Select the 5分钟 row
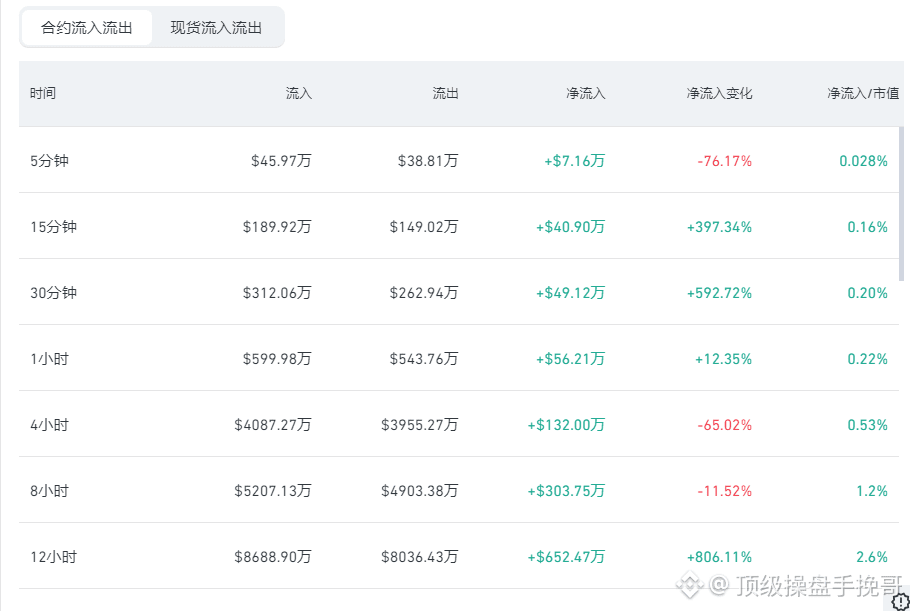 coord(459,160)
